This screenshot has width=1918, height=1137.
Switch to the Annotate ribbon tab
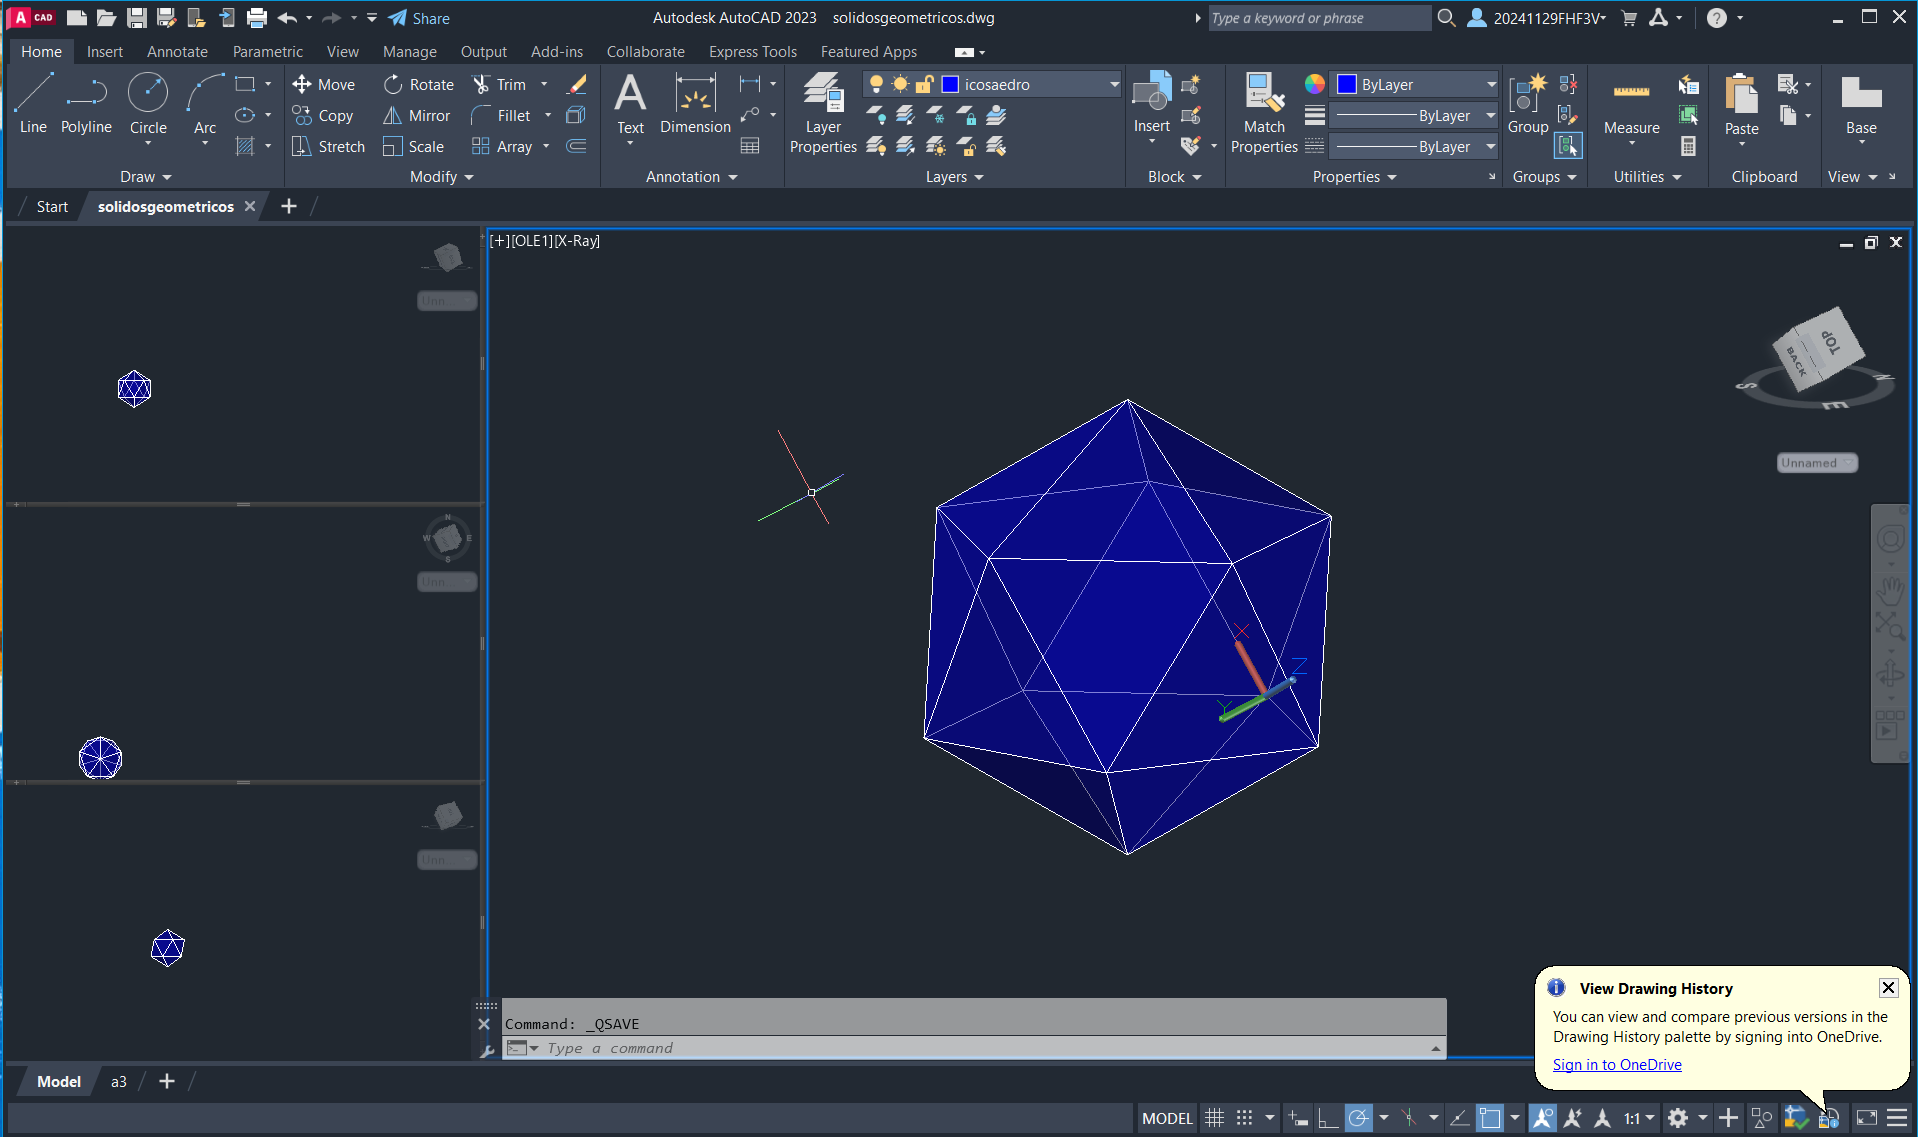click(x=177, y=52)
